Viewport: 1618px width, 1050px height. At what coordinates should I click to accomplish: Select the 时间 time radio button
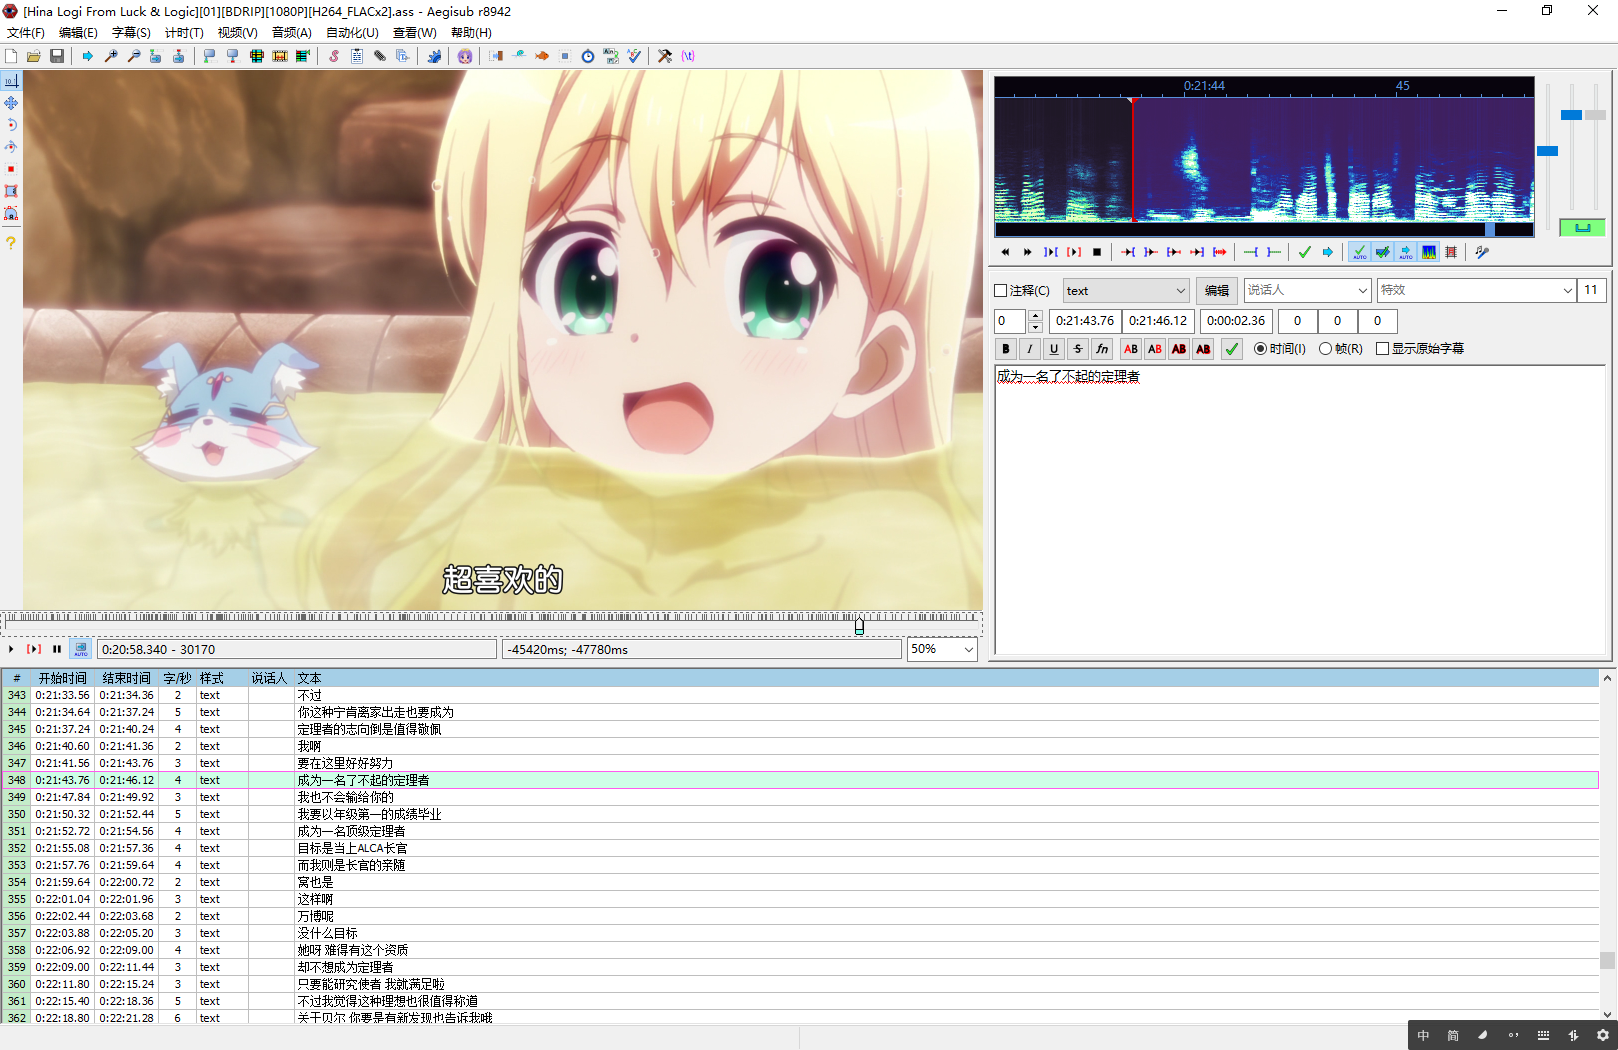pos(1260,349)
